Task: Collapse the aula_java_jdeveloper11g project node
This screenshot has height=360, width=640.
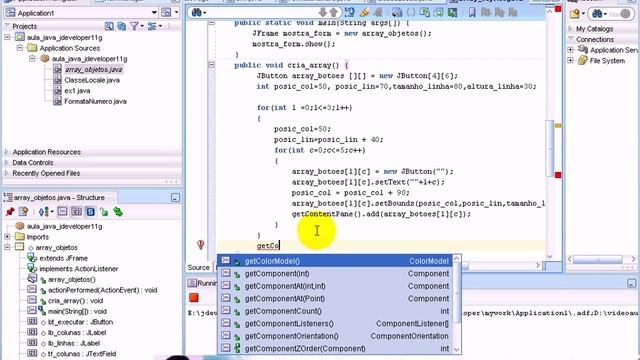Action: coord(8,37)
